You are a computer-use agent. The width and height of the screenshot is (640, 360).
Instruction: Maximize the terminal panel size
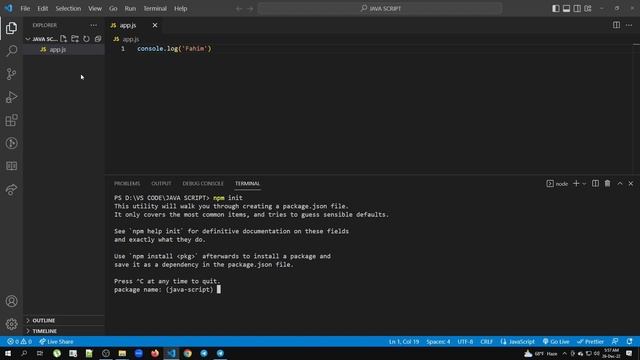620,184
